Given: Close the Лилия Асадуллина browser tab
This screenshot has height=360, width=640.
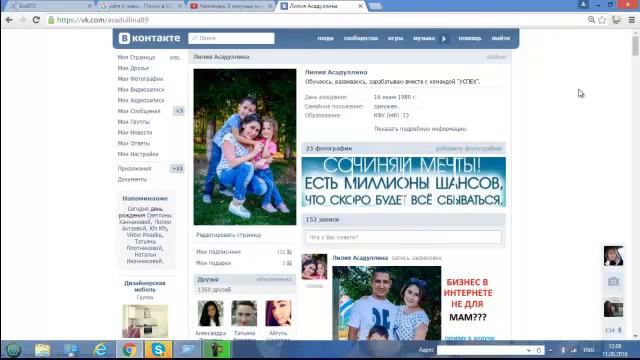Looking at the screenshot, I should tap(360, 6).
